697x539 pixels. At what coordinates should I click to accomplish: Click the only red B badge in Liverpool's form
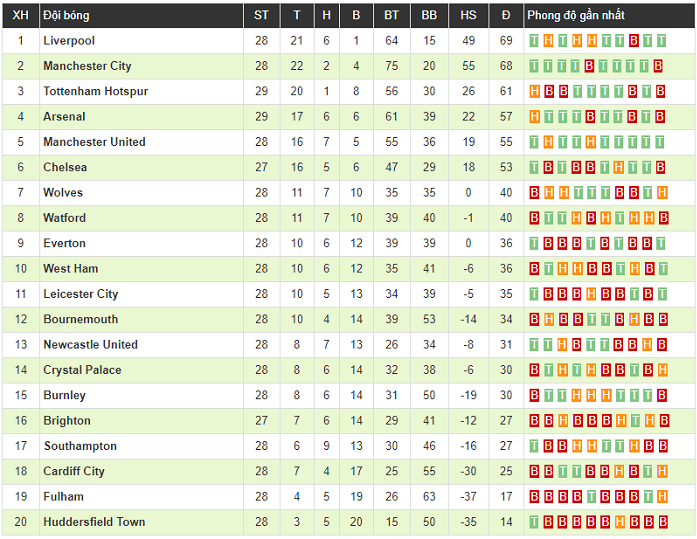tap(634, 41)
